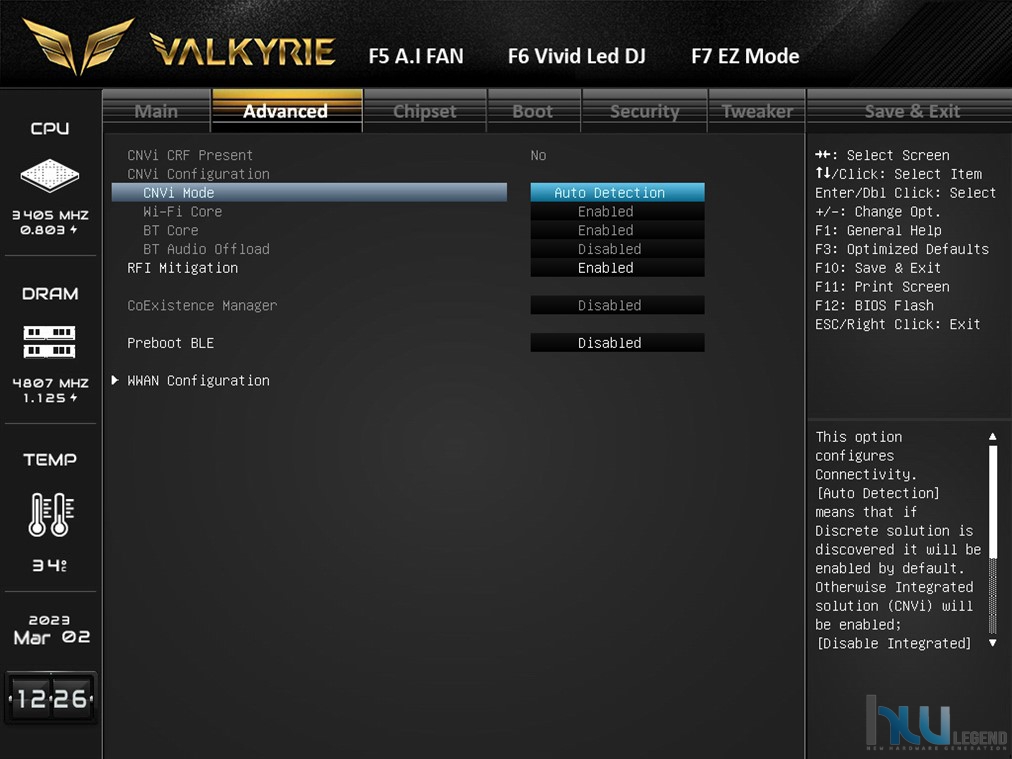Click the Mar 02 date display
1012x759 pixels.
coord(52,637)
